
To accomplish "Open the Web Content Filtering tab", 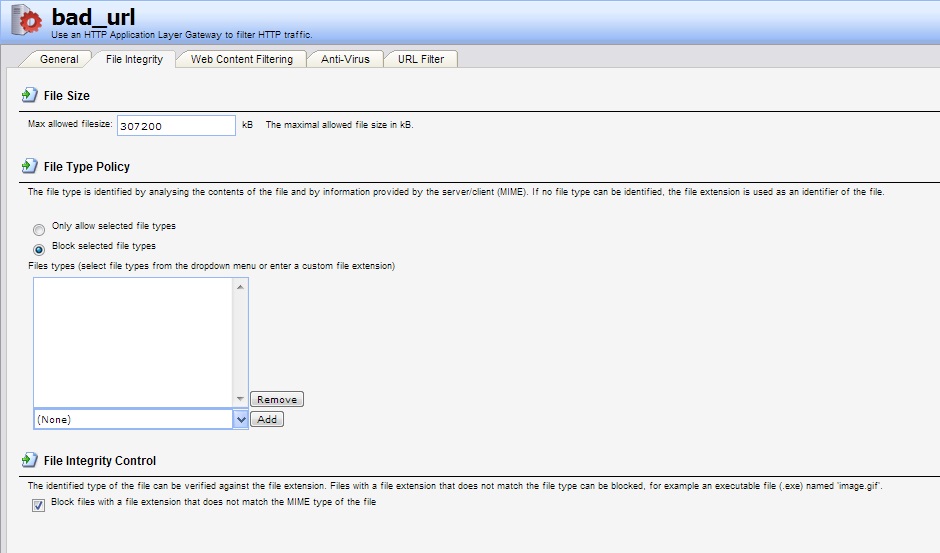I will click(242, 59).
